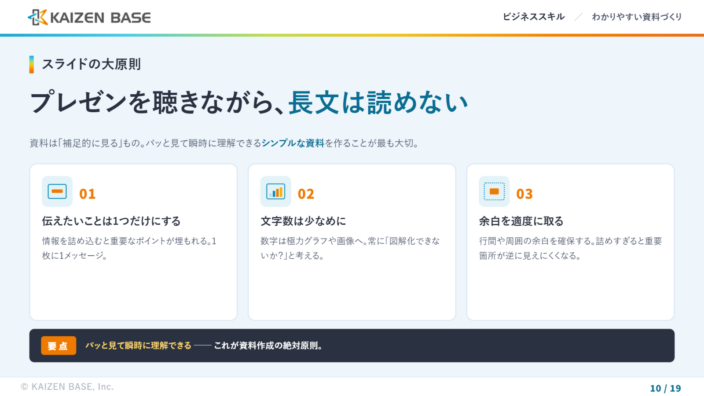Click the yellow パッと見て瞬時に理解できる text
The width and height of the screenshot is (704, 396).
(x=138, y=346)
